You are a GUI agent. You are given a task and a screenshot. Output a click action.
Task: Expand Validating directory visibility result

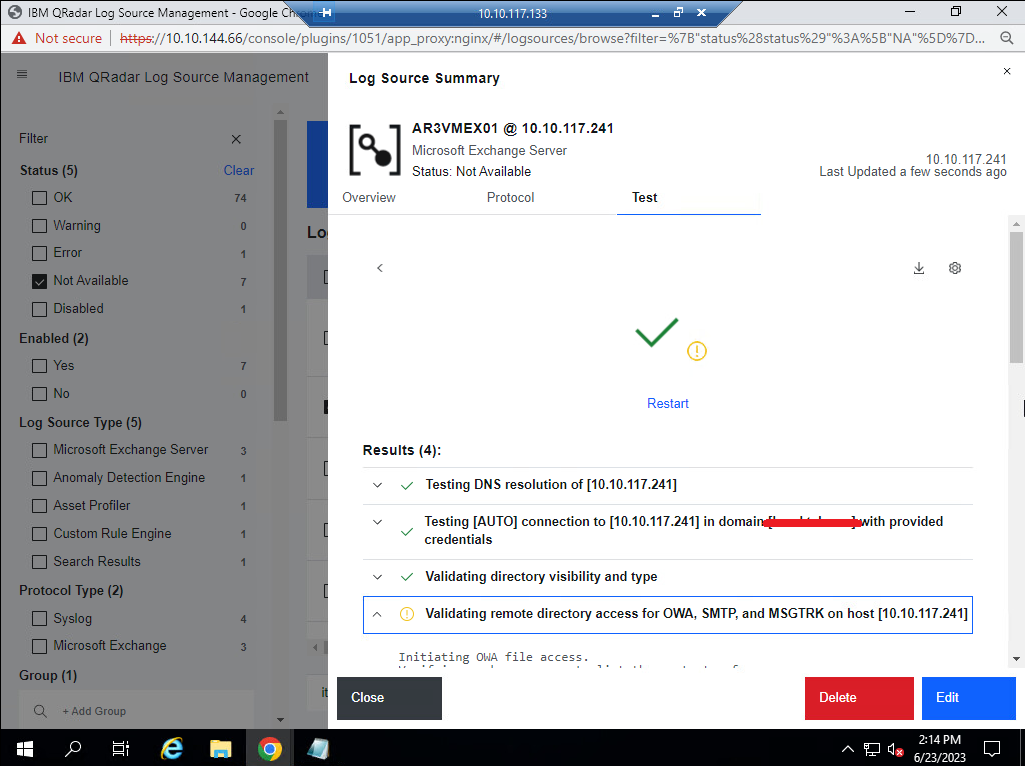[x=377, y=577]
